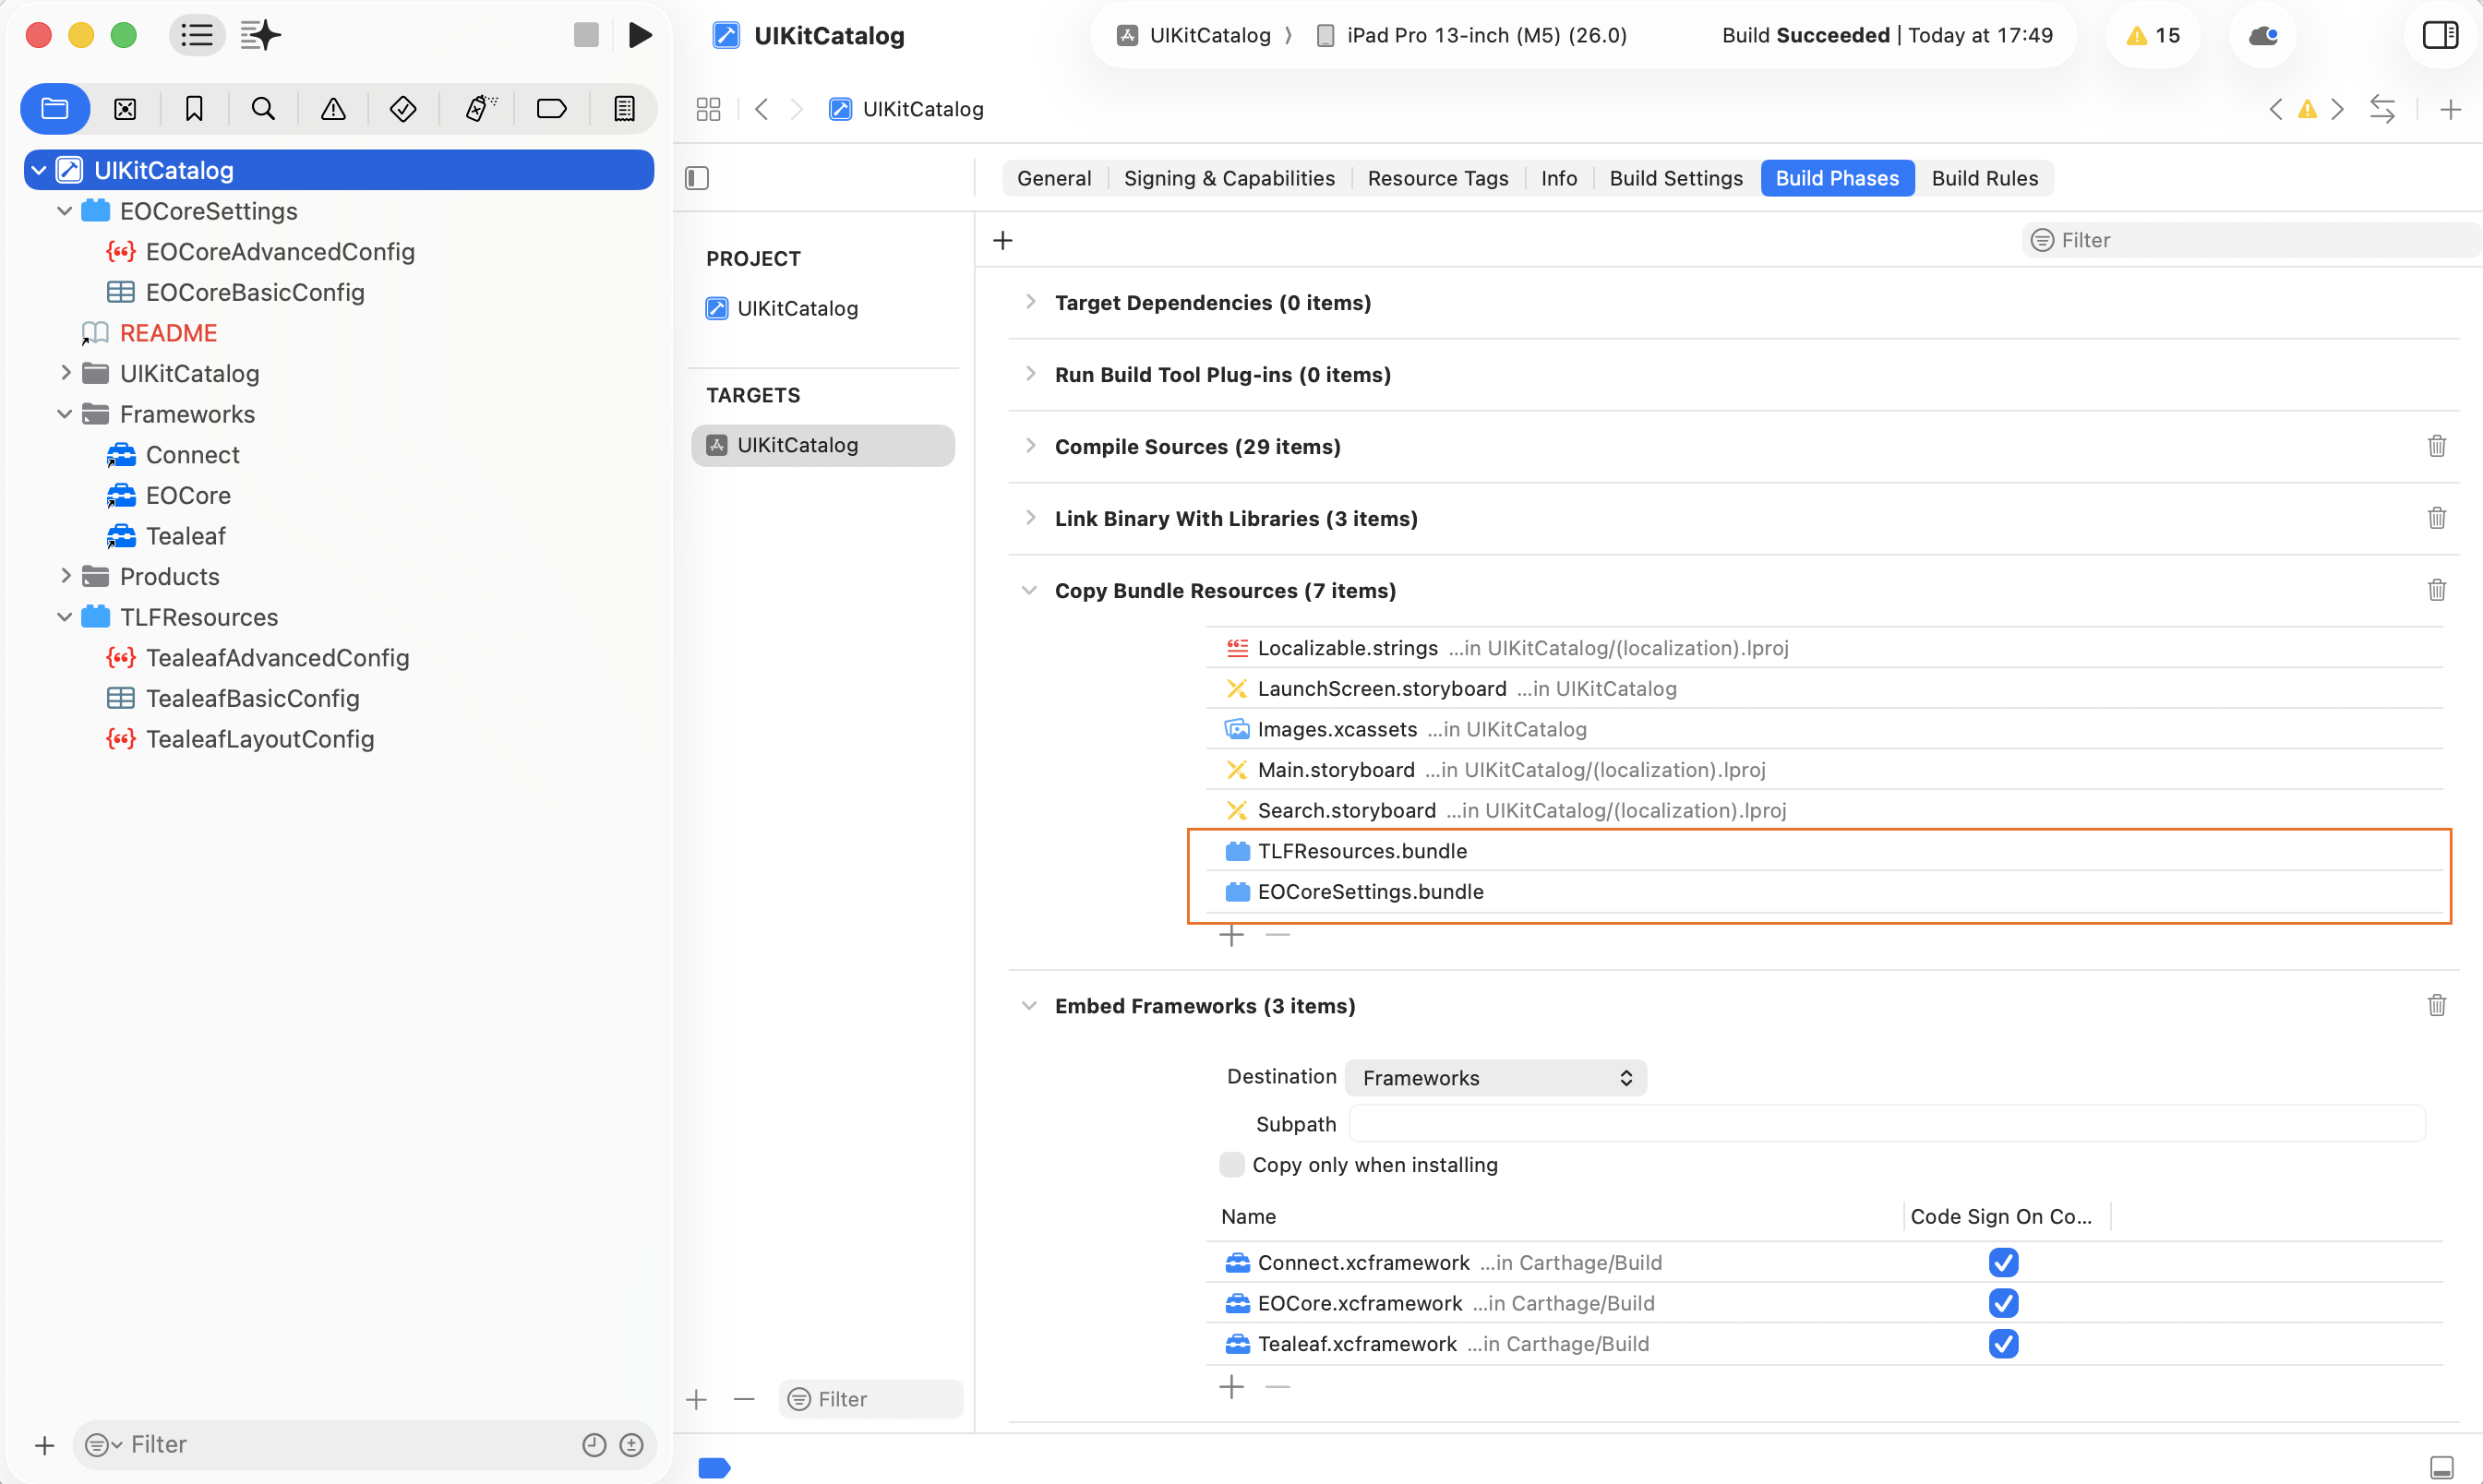Image resolution: width=2483 pixels, height=1484 pixels.
Task: Choose the iPad Pro 13-inch run destination
Action: click(x=1473, y=36)
